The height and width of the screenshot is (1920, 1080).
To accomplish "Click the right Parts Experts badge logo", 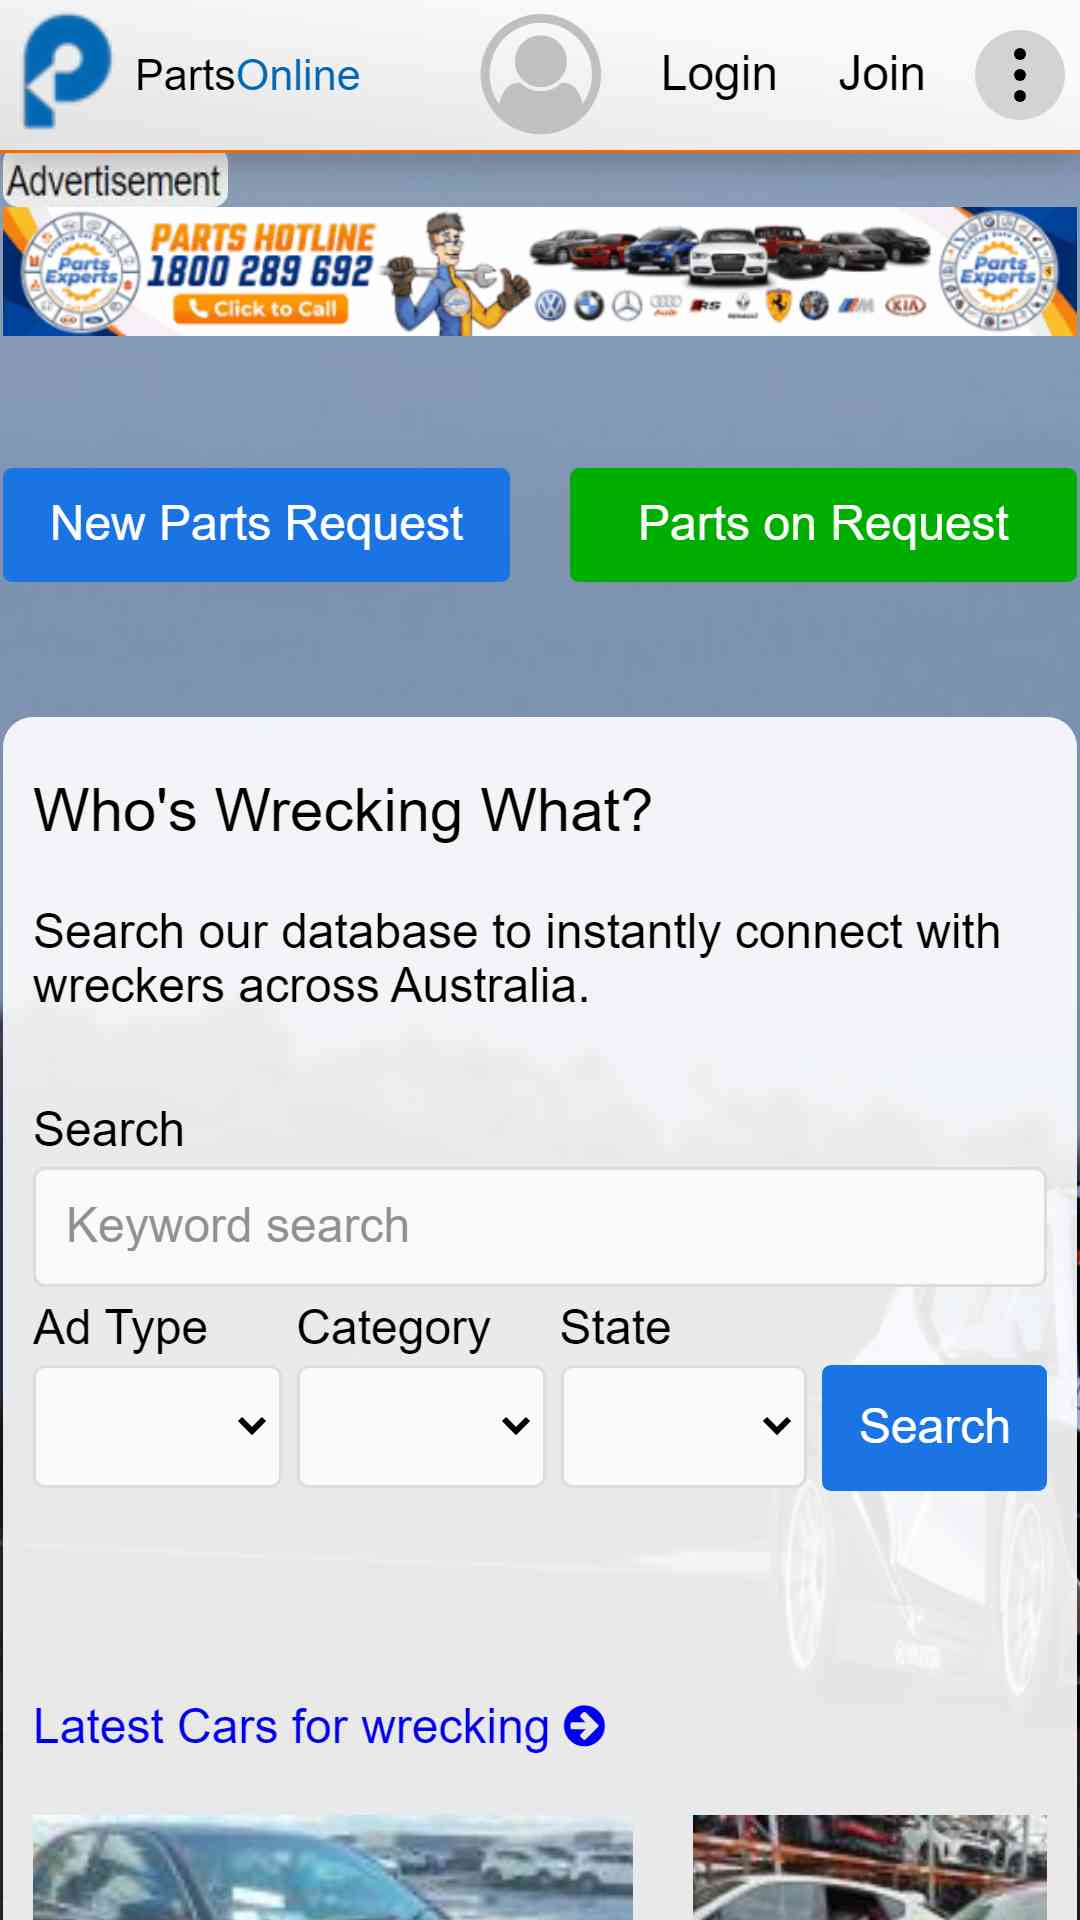I will 997,271.
